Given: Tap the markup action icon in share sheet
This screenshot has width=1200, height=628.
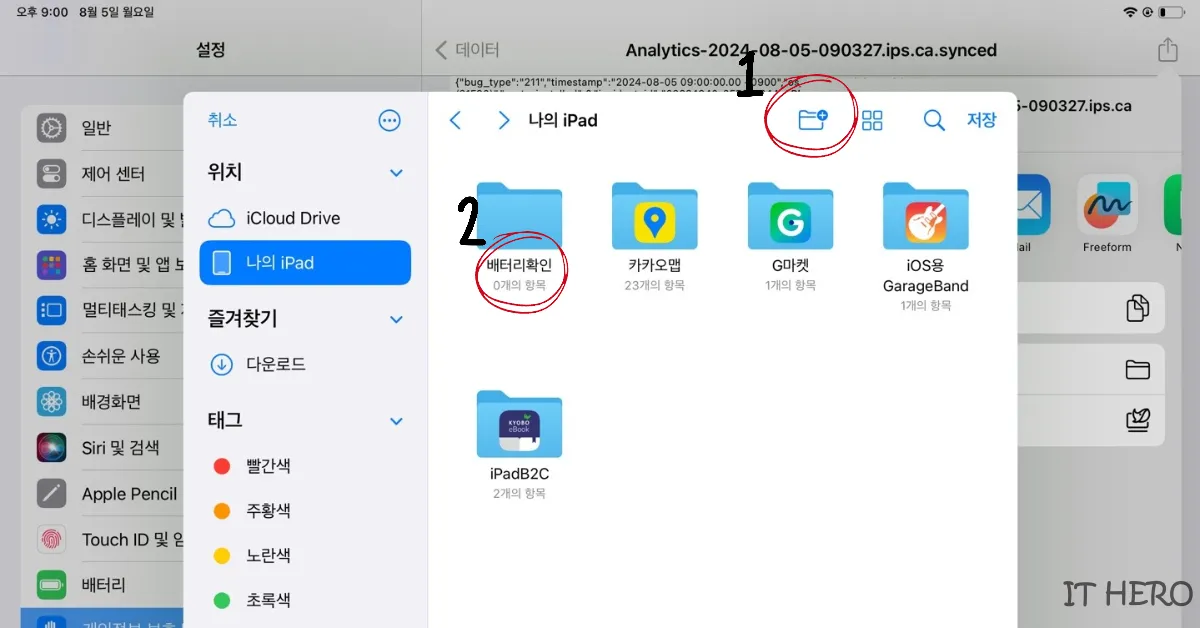Looking at the screenshot, I should click(1137, 420).
